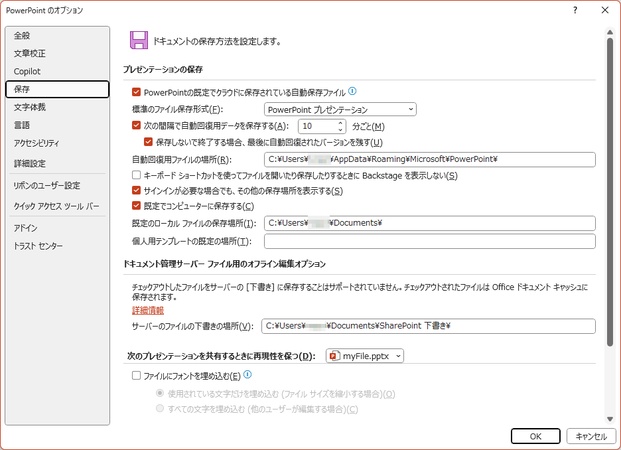Click the OK button
The height and width of the screenshot is (450, 621).
(x=535, y=436)
